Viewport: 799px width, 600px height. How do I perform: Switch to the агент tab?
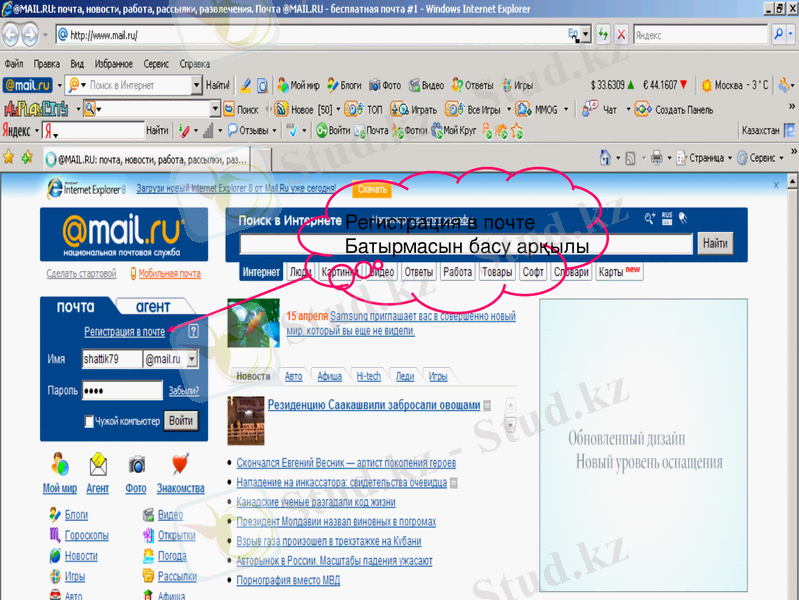click(153, 307)
